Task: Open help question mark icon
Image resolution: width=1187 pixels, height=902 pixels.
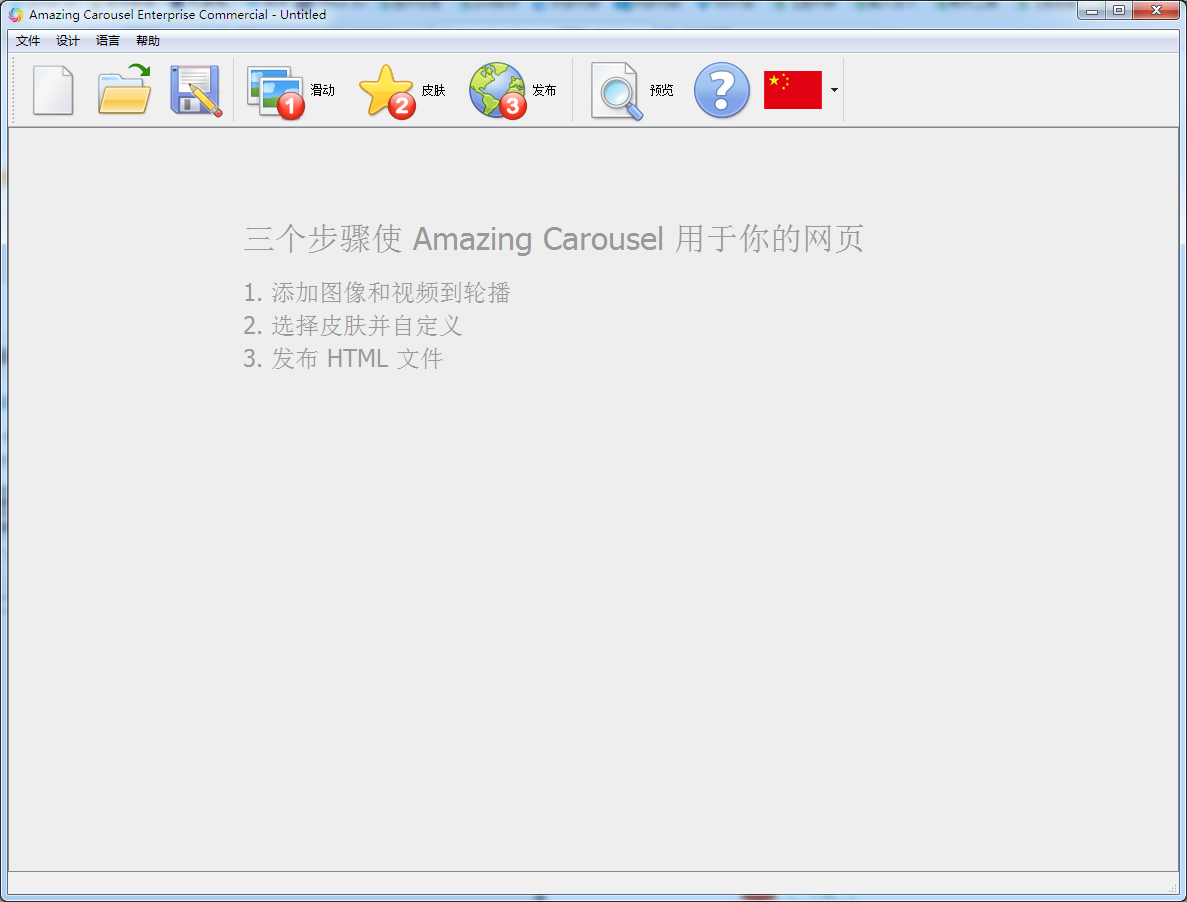Action: tap(721, 90)
